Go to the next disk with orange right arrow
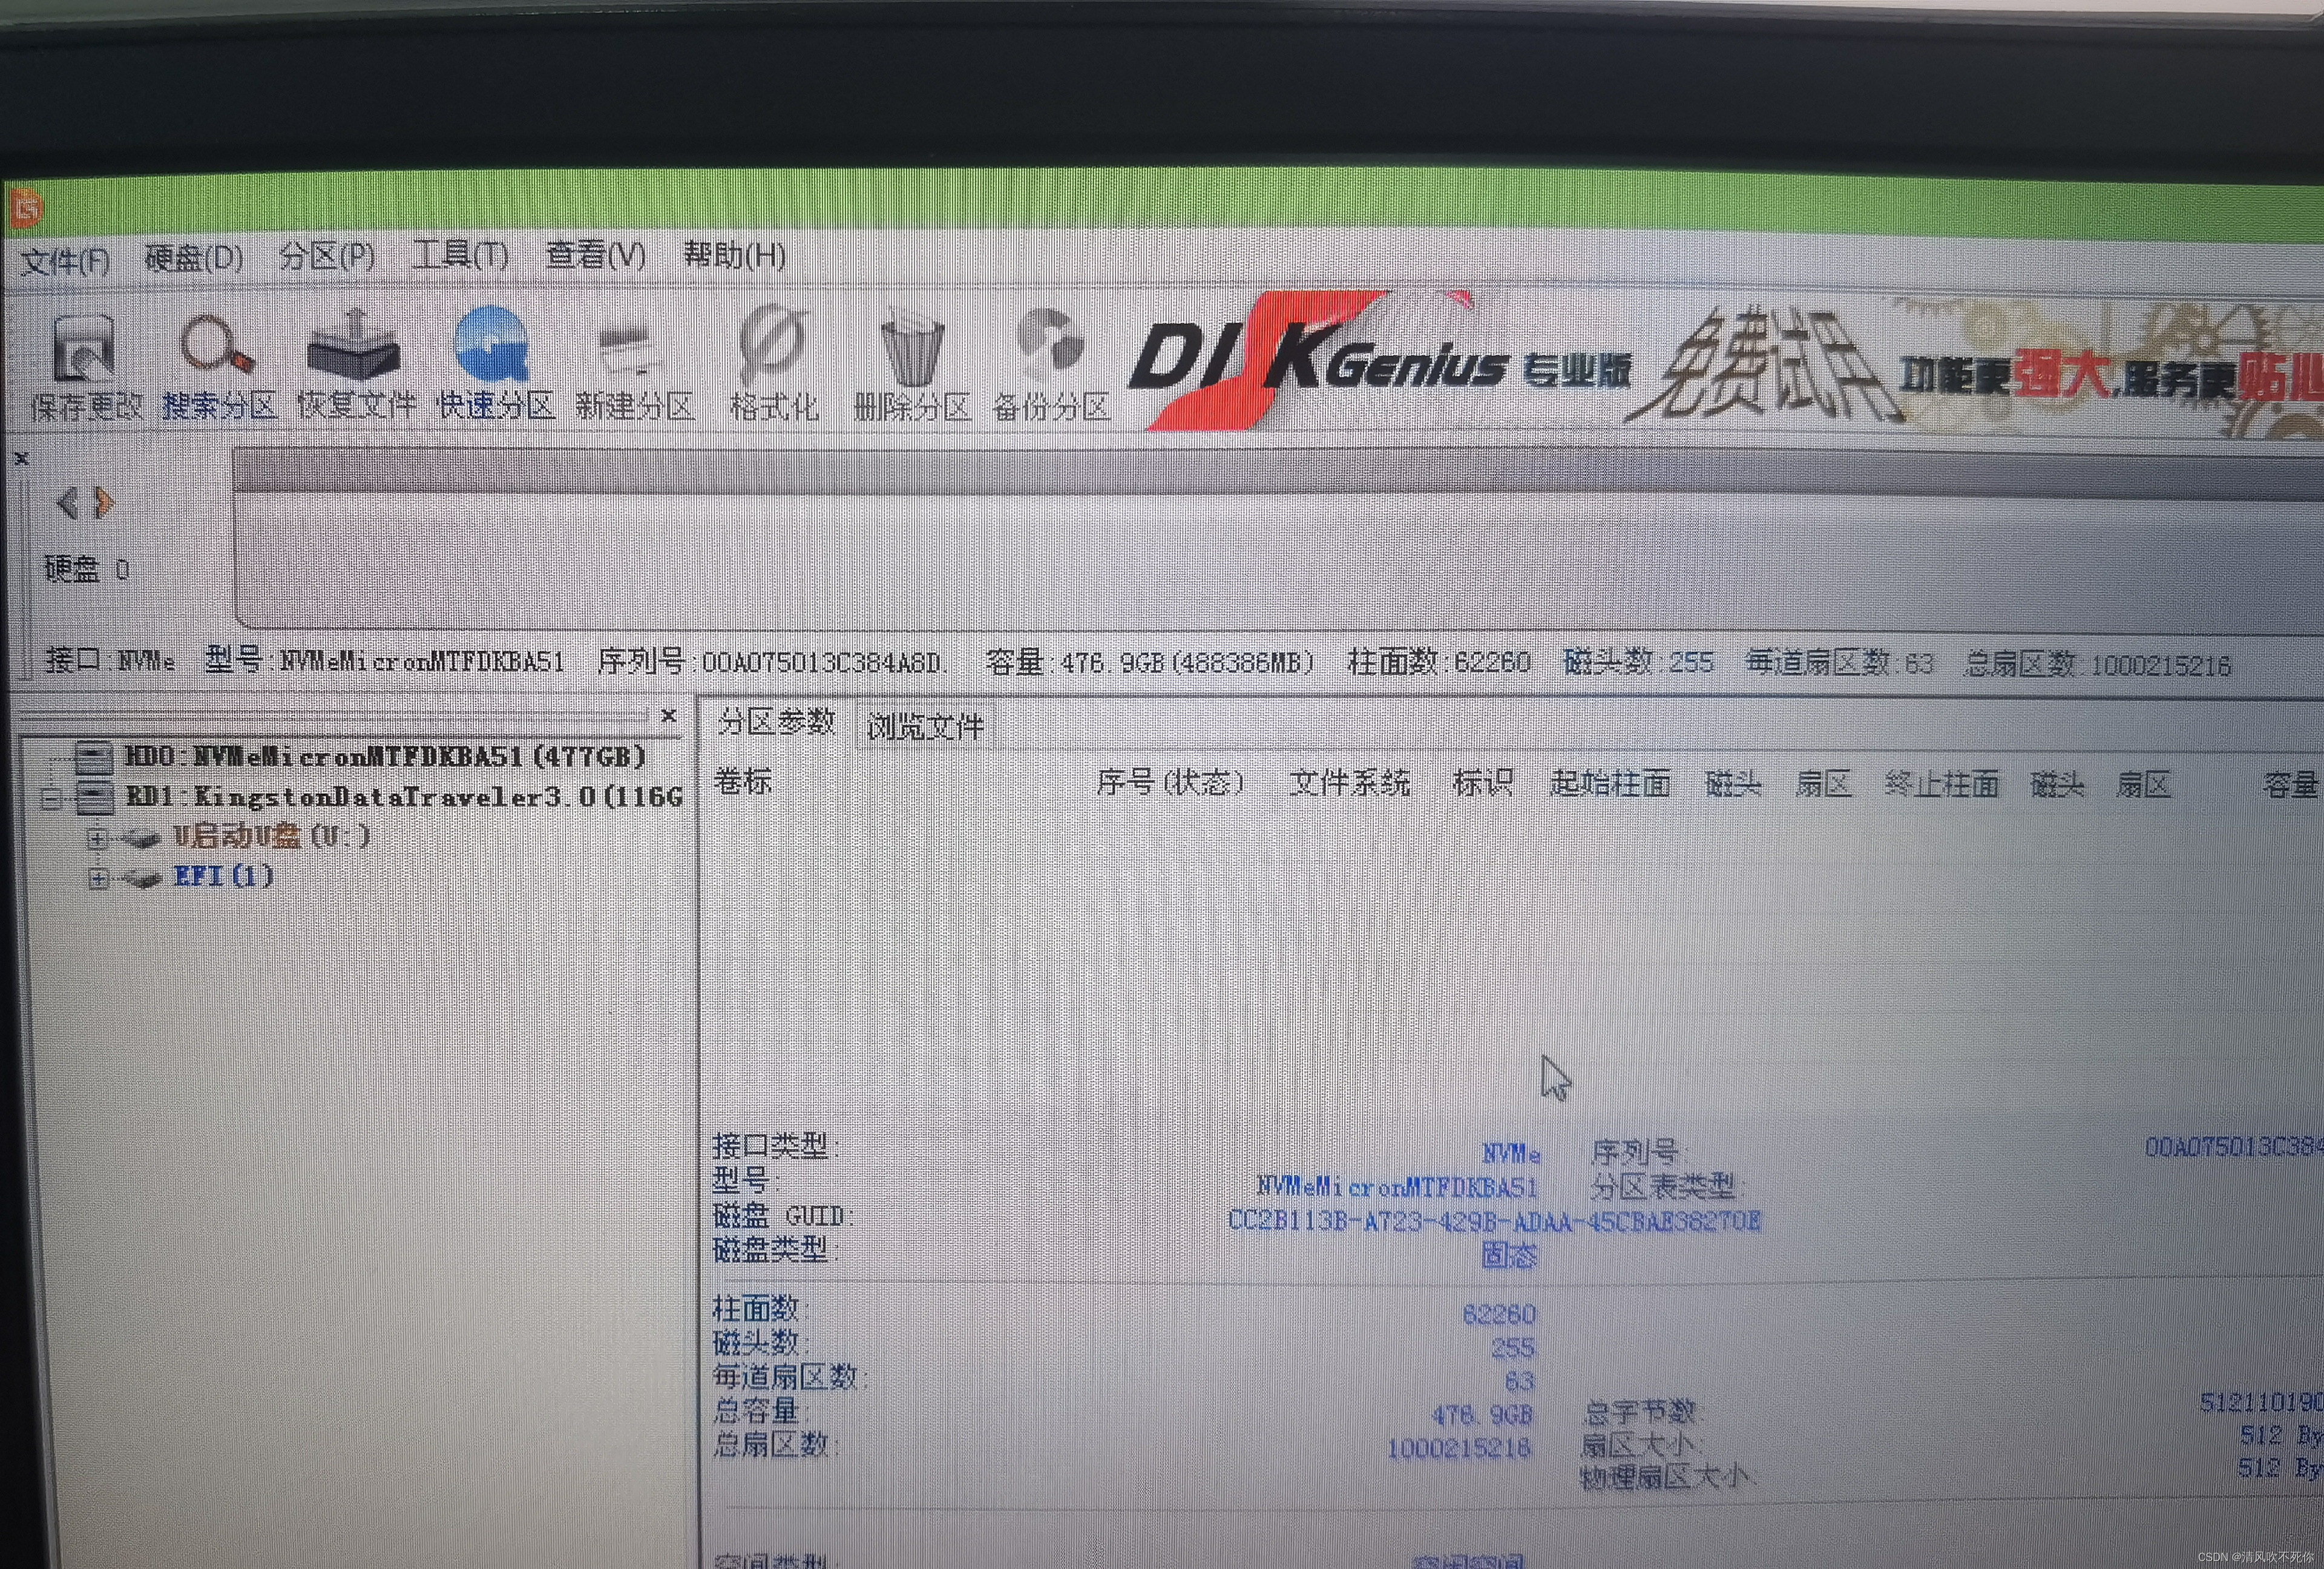Image resolution: width=2324 pixels, height=1569 pixels. 104,503
